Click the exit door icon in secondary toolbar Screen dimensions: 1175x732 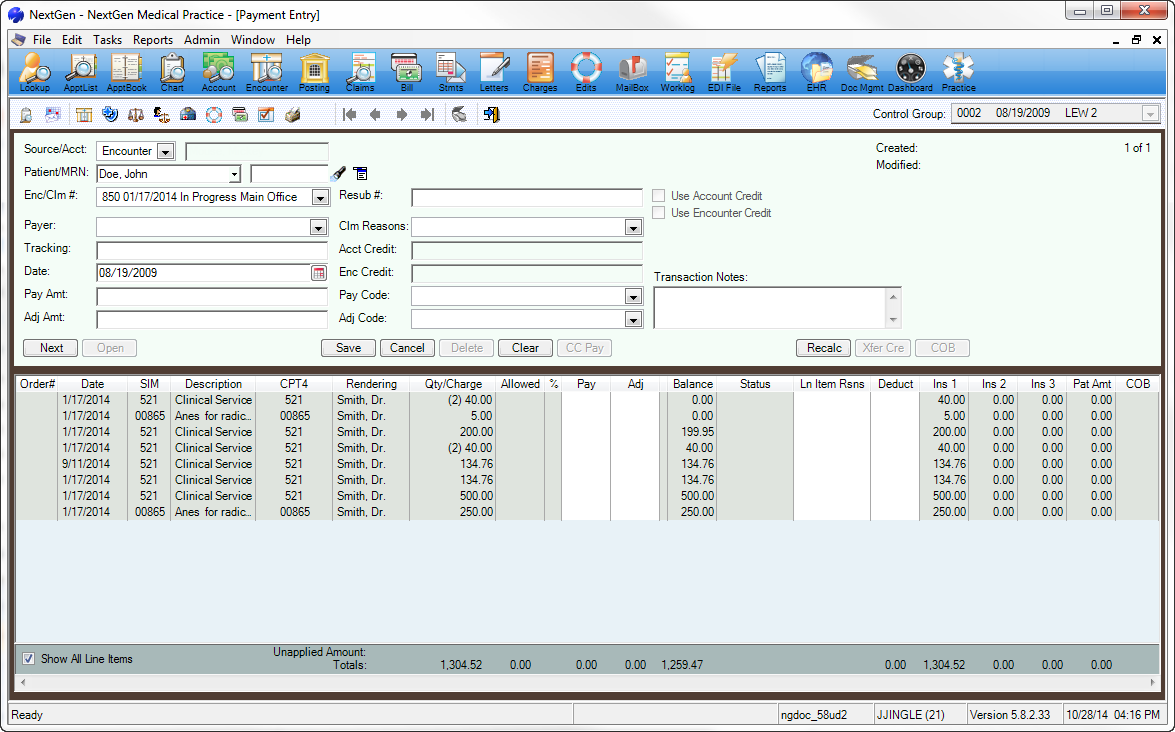point(492,115)
